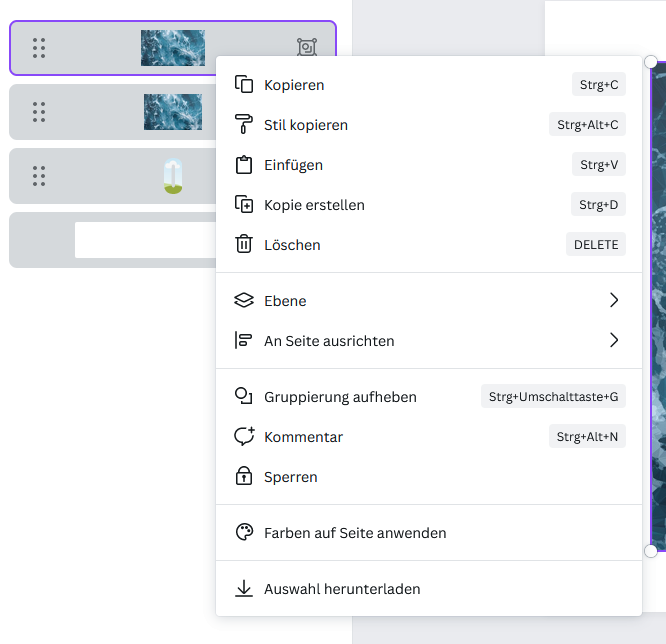666x644 pixels.
Task: Click the Löschen trash icon
Action: pos(244,245)
